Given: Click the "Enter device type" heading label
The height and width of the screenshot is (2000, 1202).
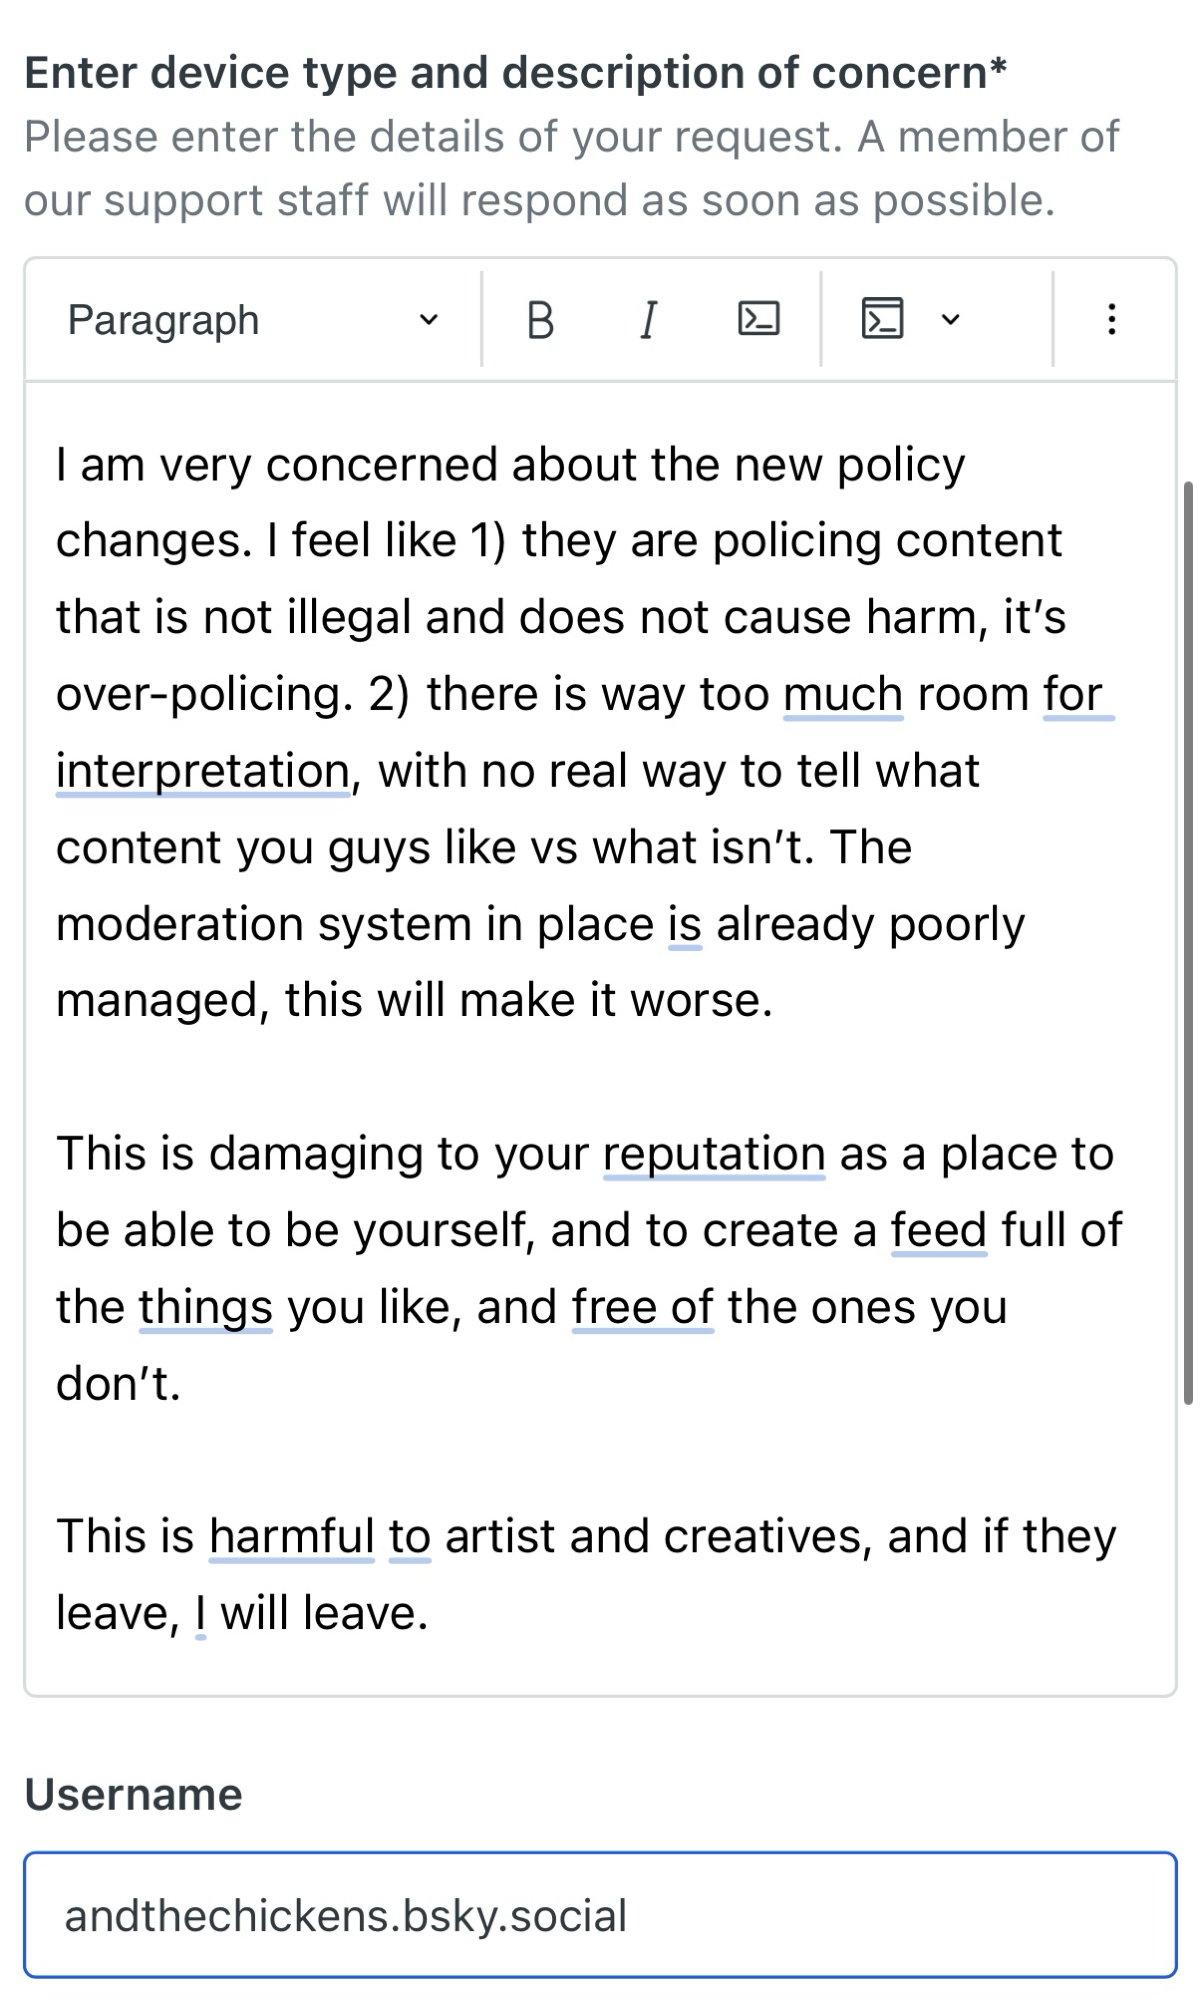Looking at the screenshot, I should (515, 73).
